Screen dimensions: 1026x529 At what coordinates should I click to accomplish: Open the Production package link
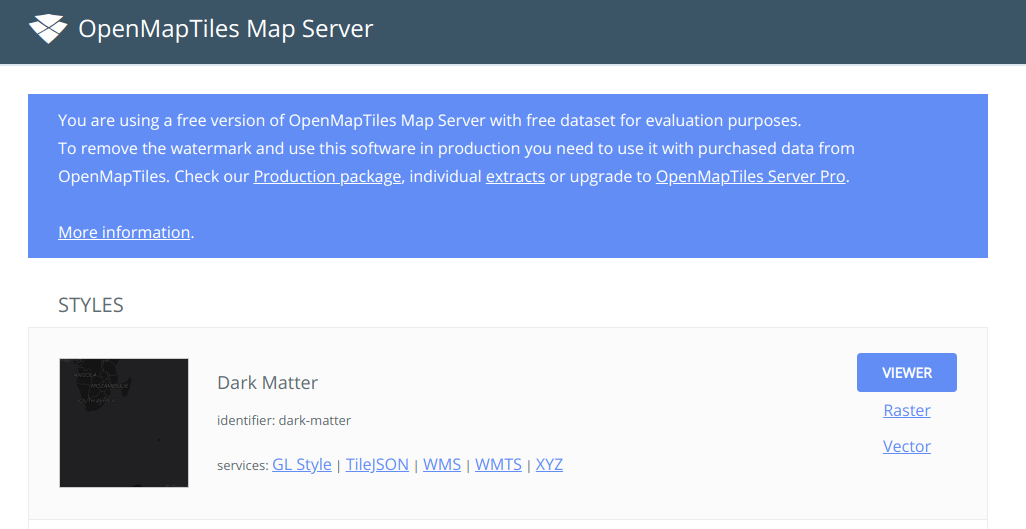click(327, 176)
